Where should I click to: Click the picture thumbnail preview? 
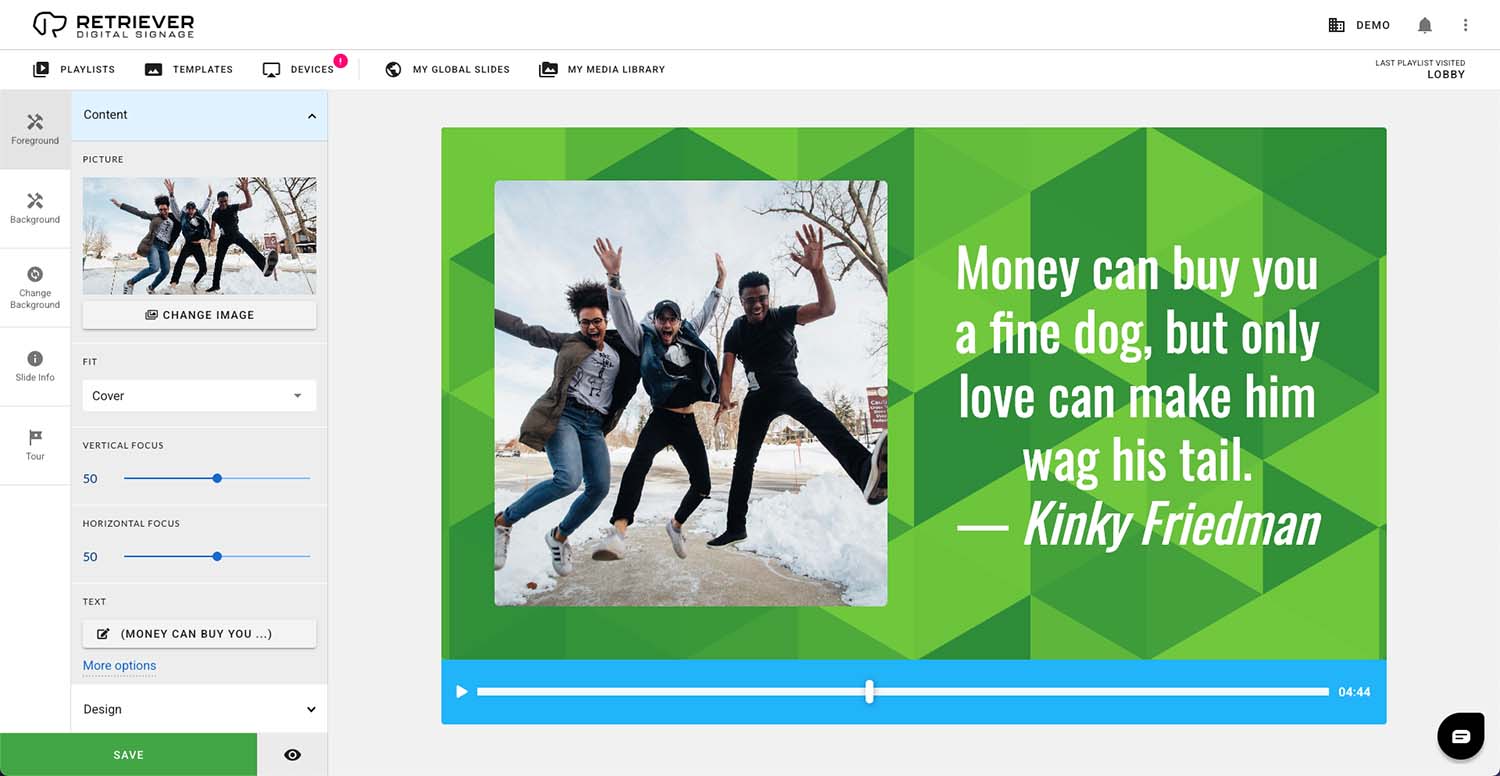point(199,235)
